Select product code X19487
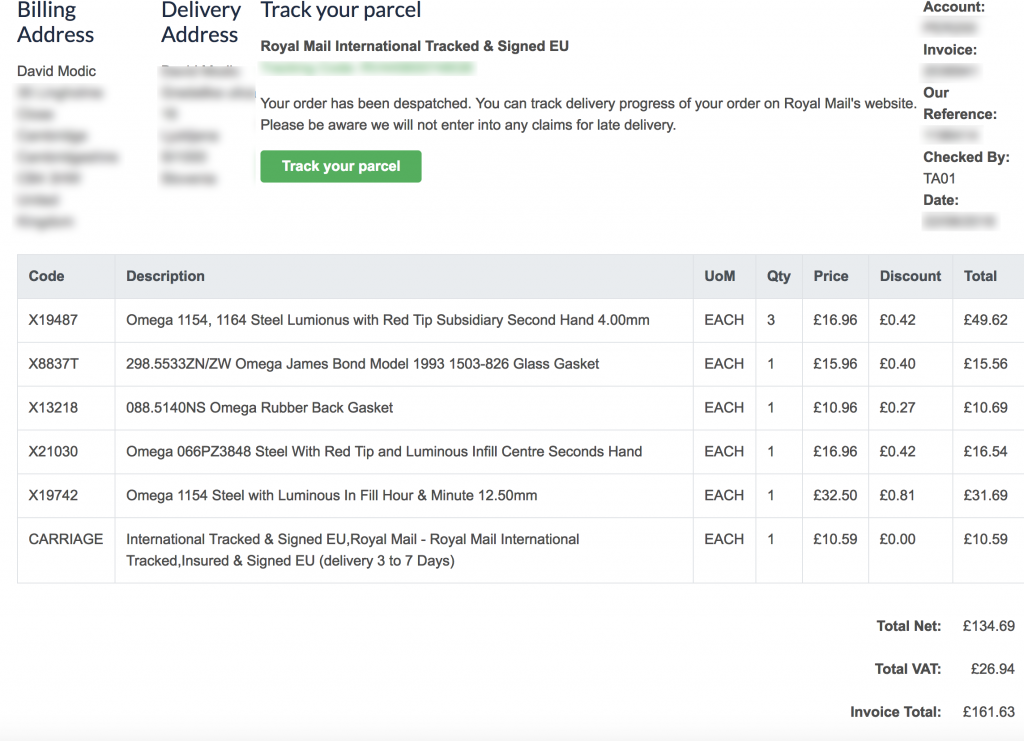The height and width of the screenshot is (741, 1024). pyautogui.click(x=53, y=320)
